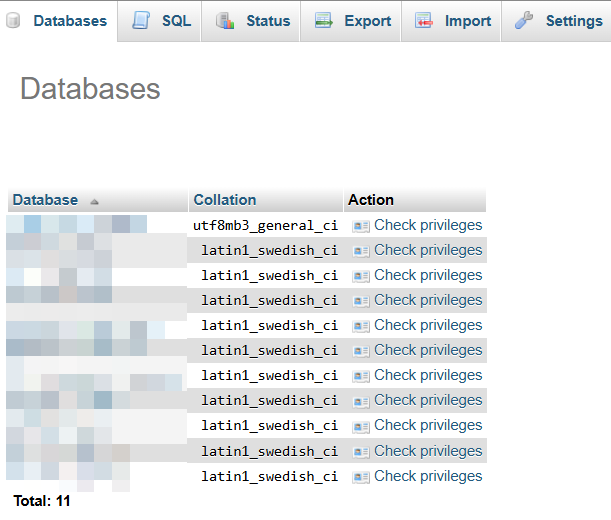Sort by the Collation column header
Image resolution: width=611 pixels, height=520 pixels.
tap(225, 200)
